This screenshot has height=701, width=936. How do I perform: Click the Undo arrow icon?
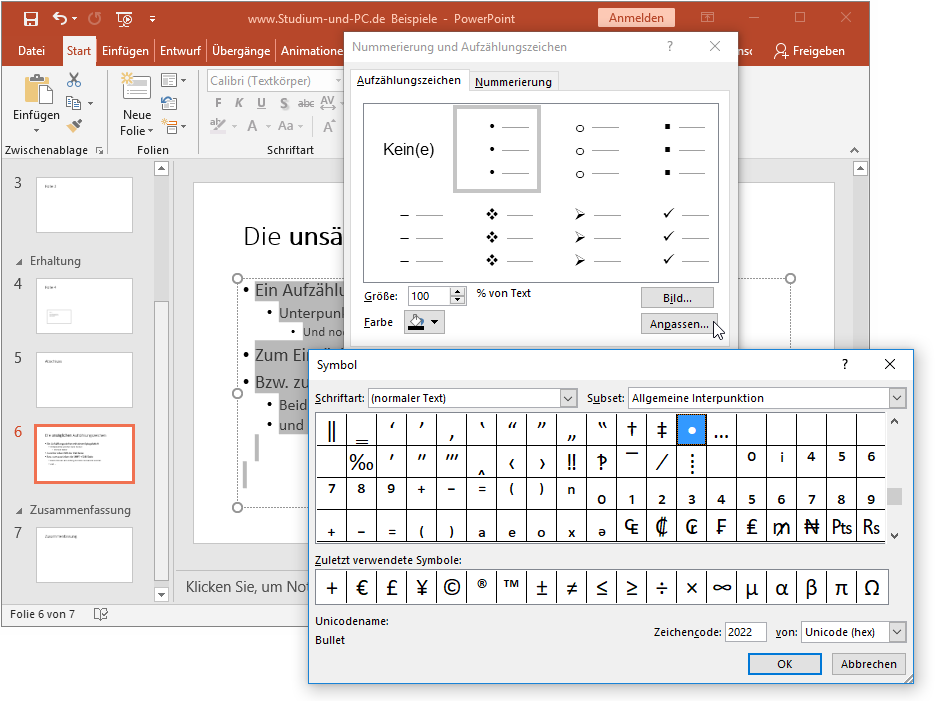(x=60, y=19)
